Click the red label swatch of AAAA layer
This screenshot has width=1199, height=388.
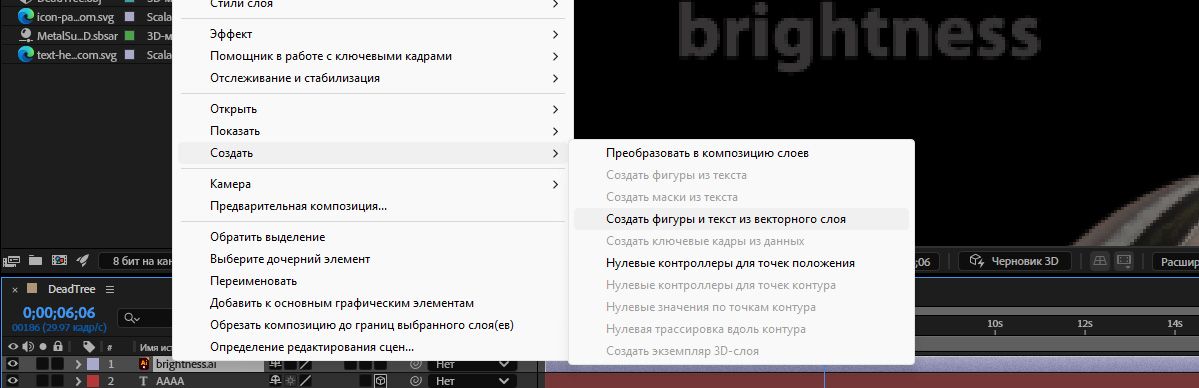[x=93, y=380]
